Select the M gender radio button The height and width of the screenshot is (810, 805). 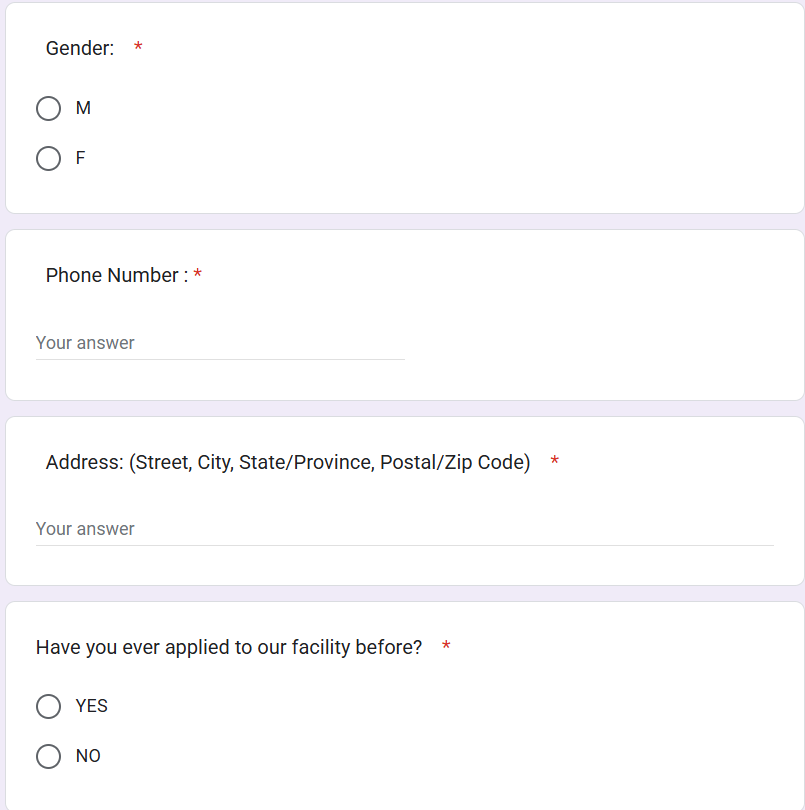click(48, 108)
